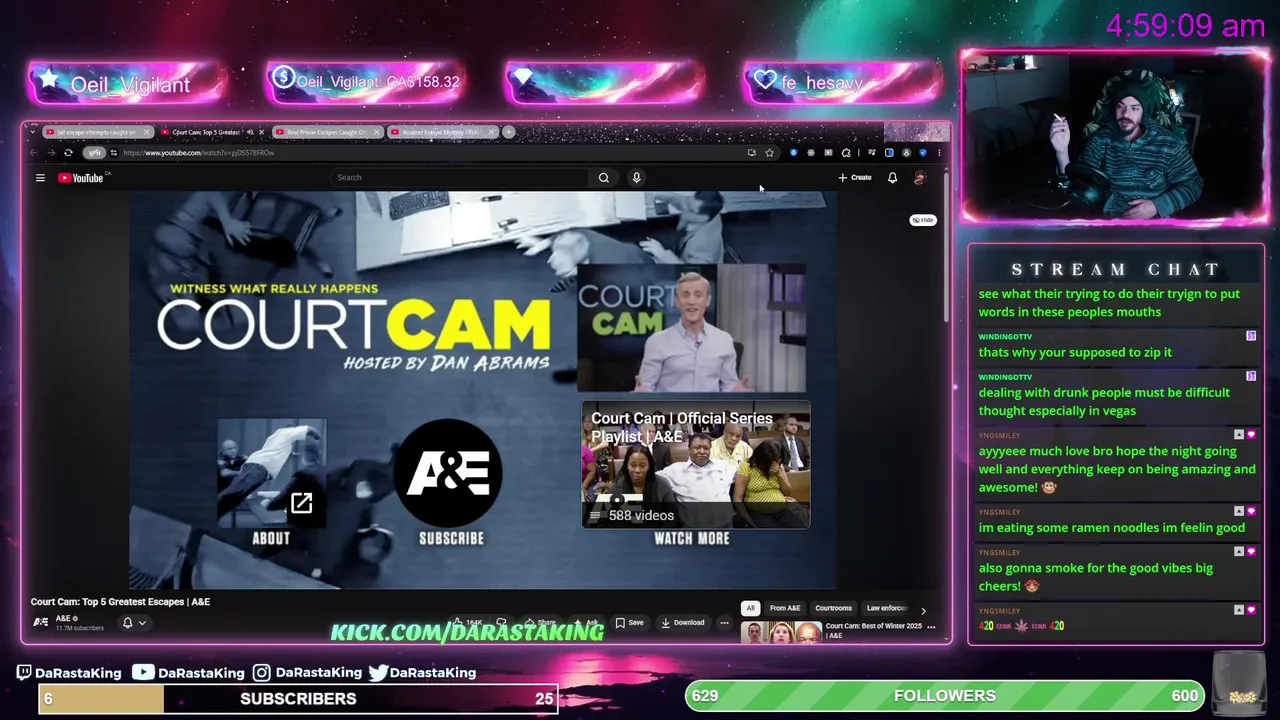Bookmark this page with the star icon
1280x720 pixels.
click(769, 153)
